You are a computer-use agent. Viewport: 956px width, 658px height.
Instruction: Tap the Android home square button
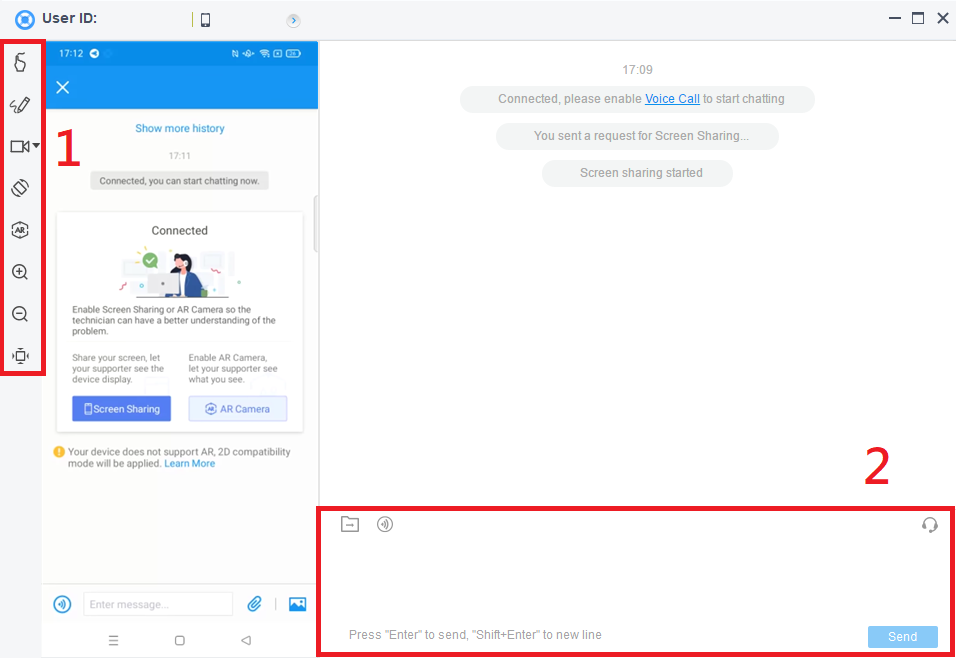[x=180, y=640]
